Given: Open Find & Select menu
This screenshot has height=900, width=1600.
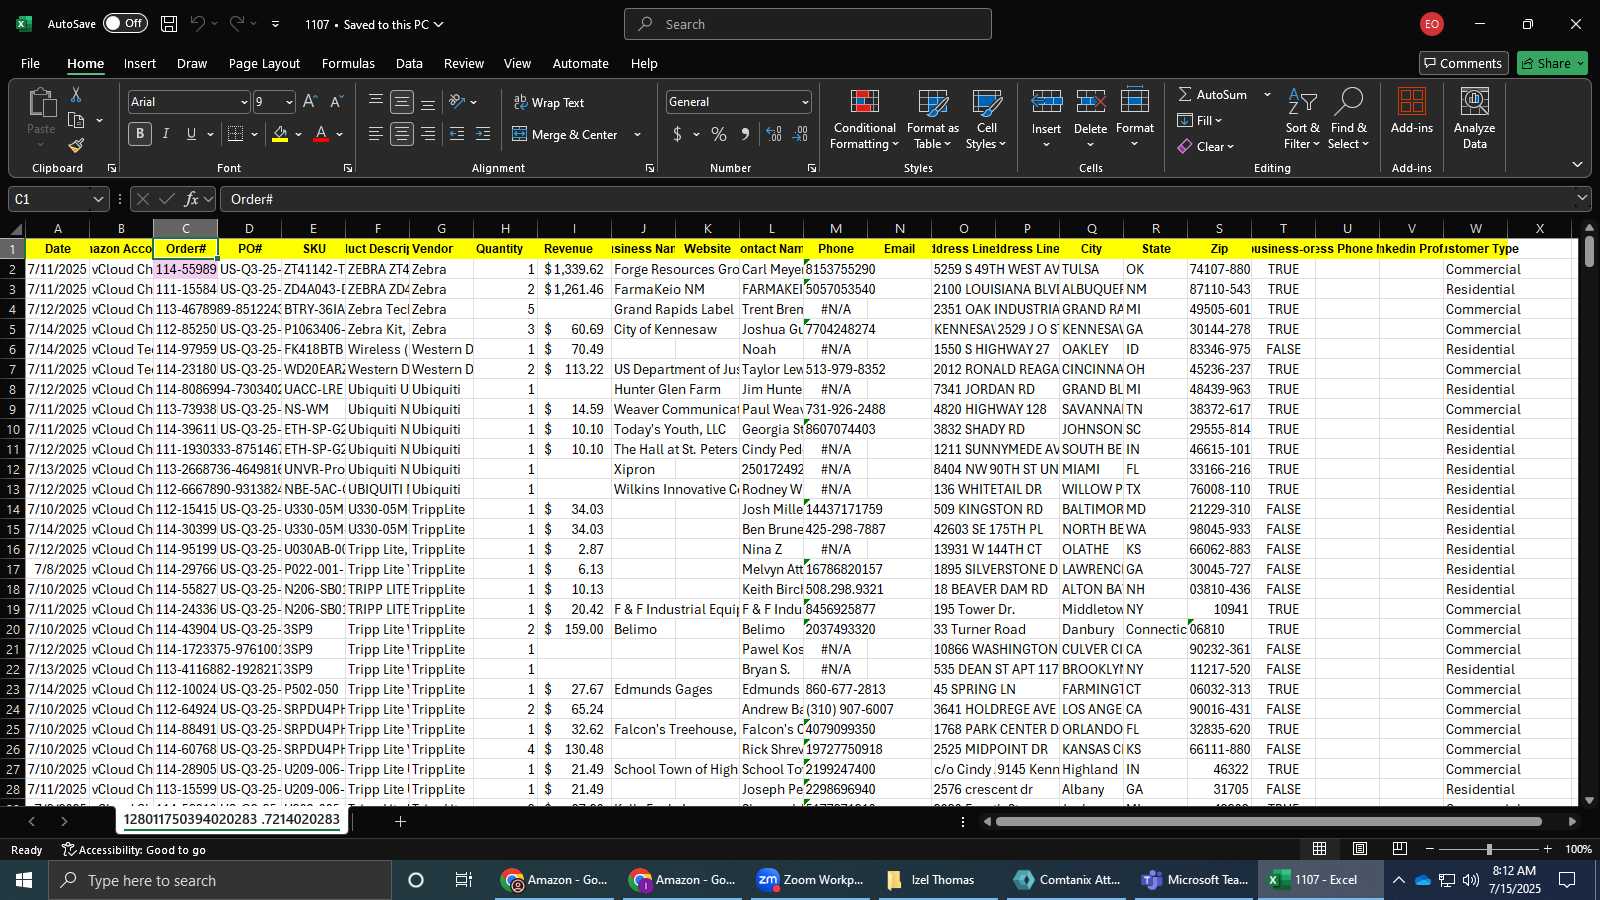Looking at the screenshot, I should (x=1349, y=119).
